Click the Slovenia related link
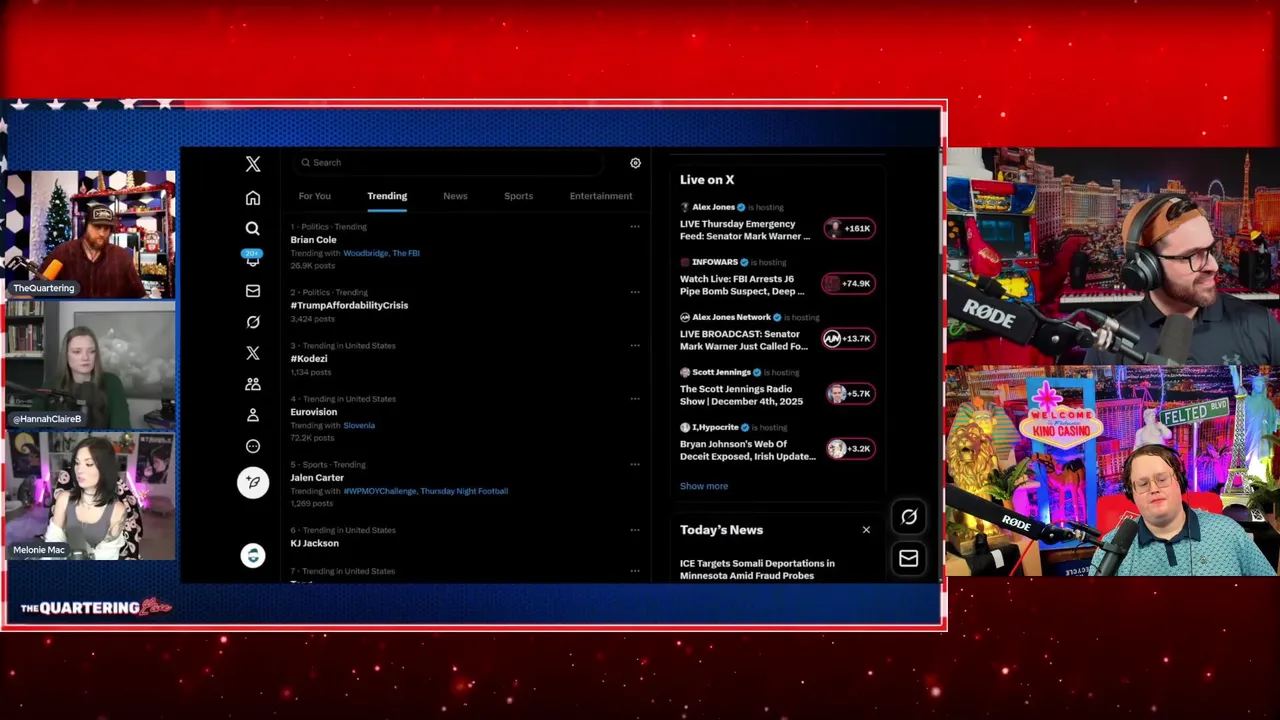The image size is (1280, 720). click(x=359, y=425)
